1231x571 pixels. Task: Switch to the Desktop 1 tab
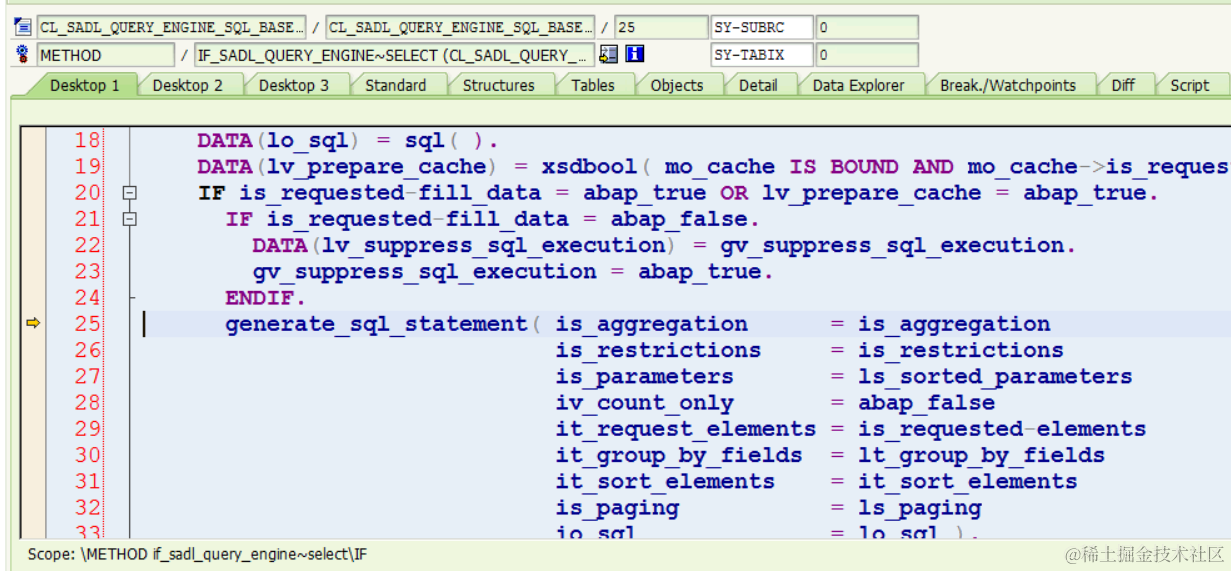(x=84, y=85)
